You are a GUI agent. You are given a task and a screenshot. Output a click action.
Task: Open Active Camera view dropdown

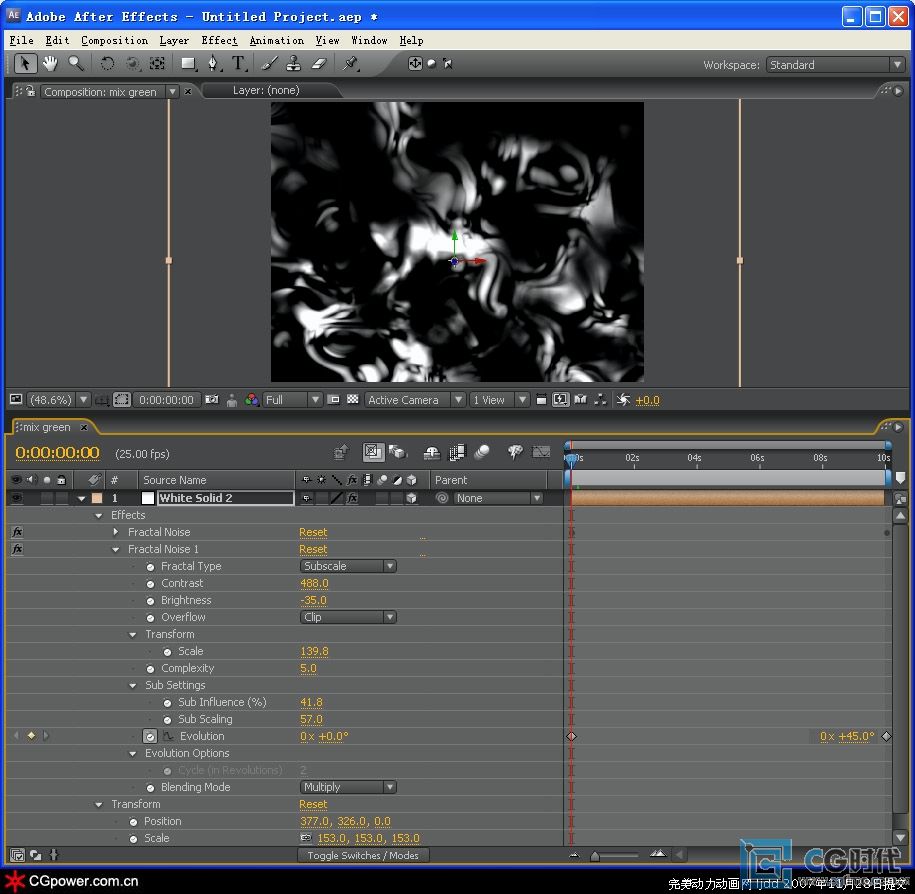(x=414, y=400)
